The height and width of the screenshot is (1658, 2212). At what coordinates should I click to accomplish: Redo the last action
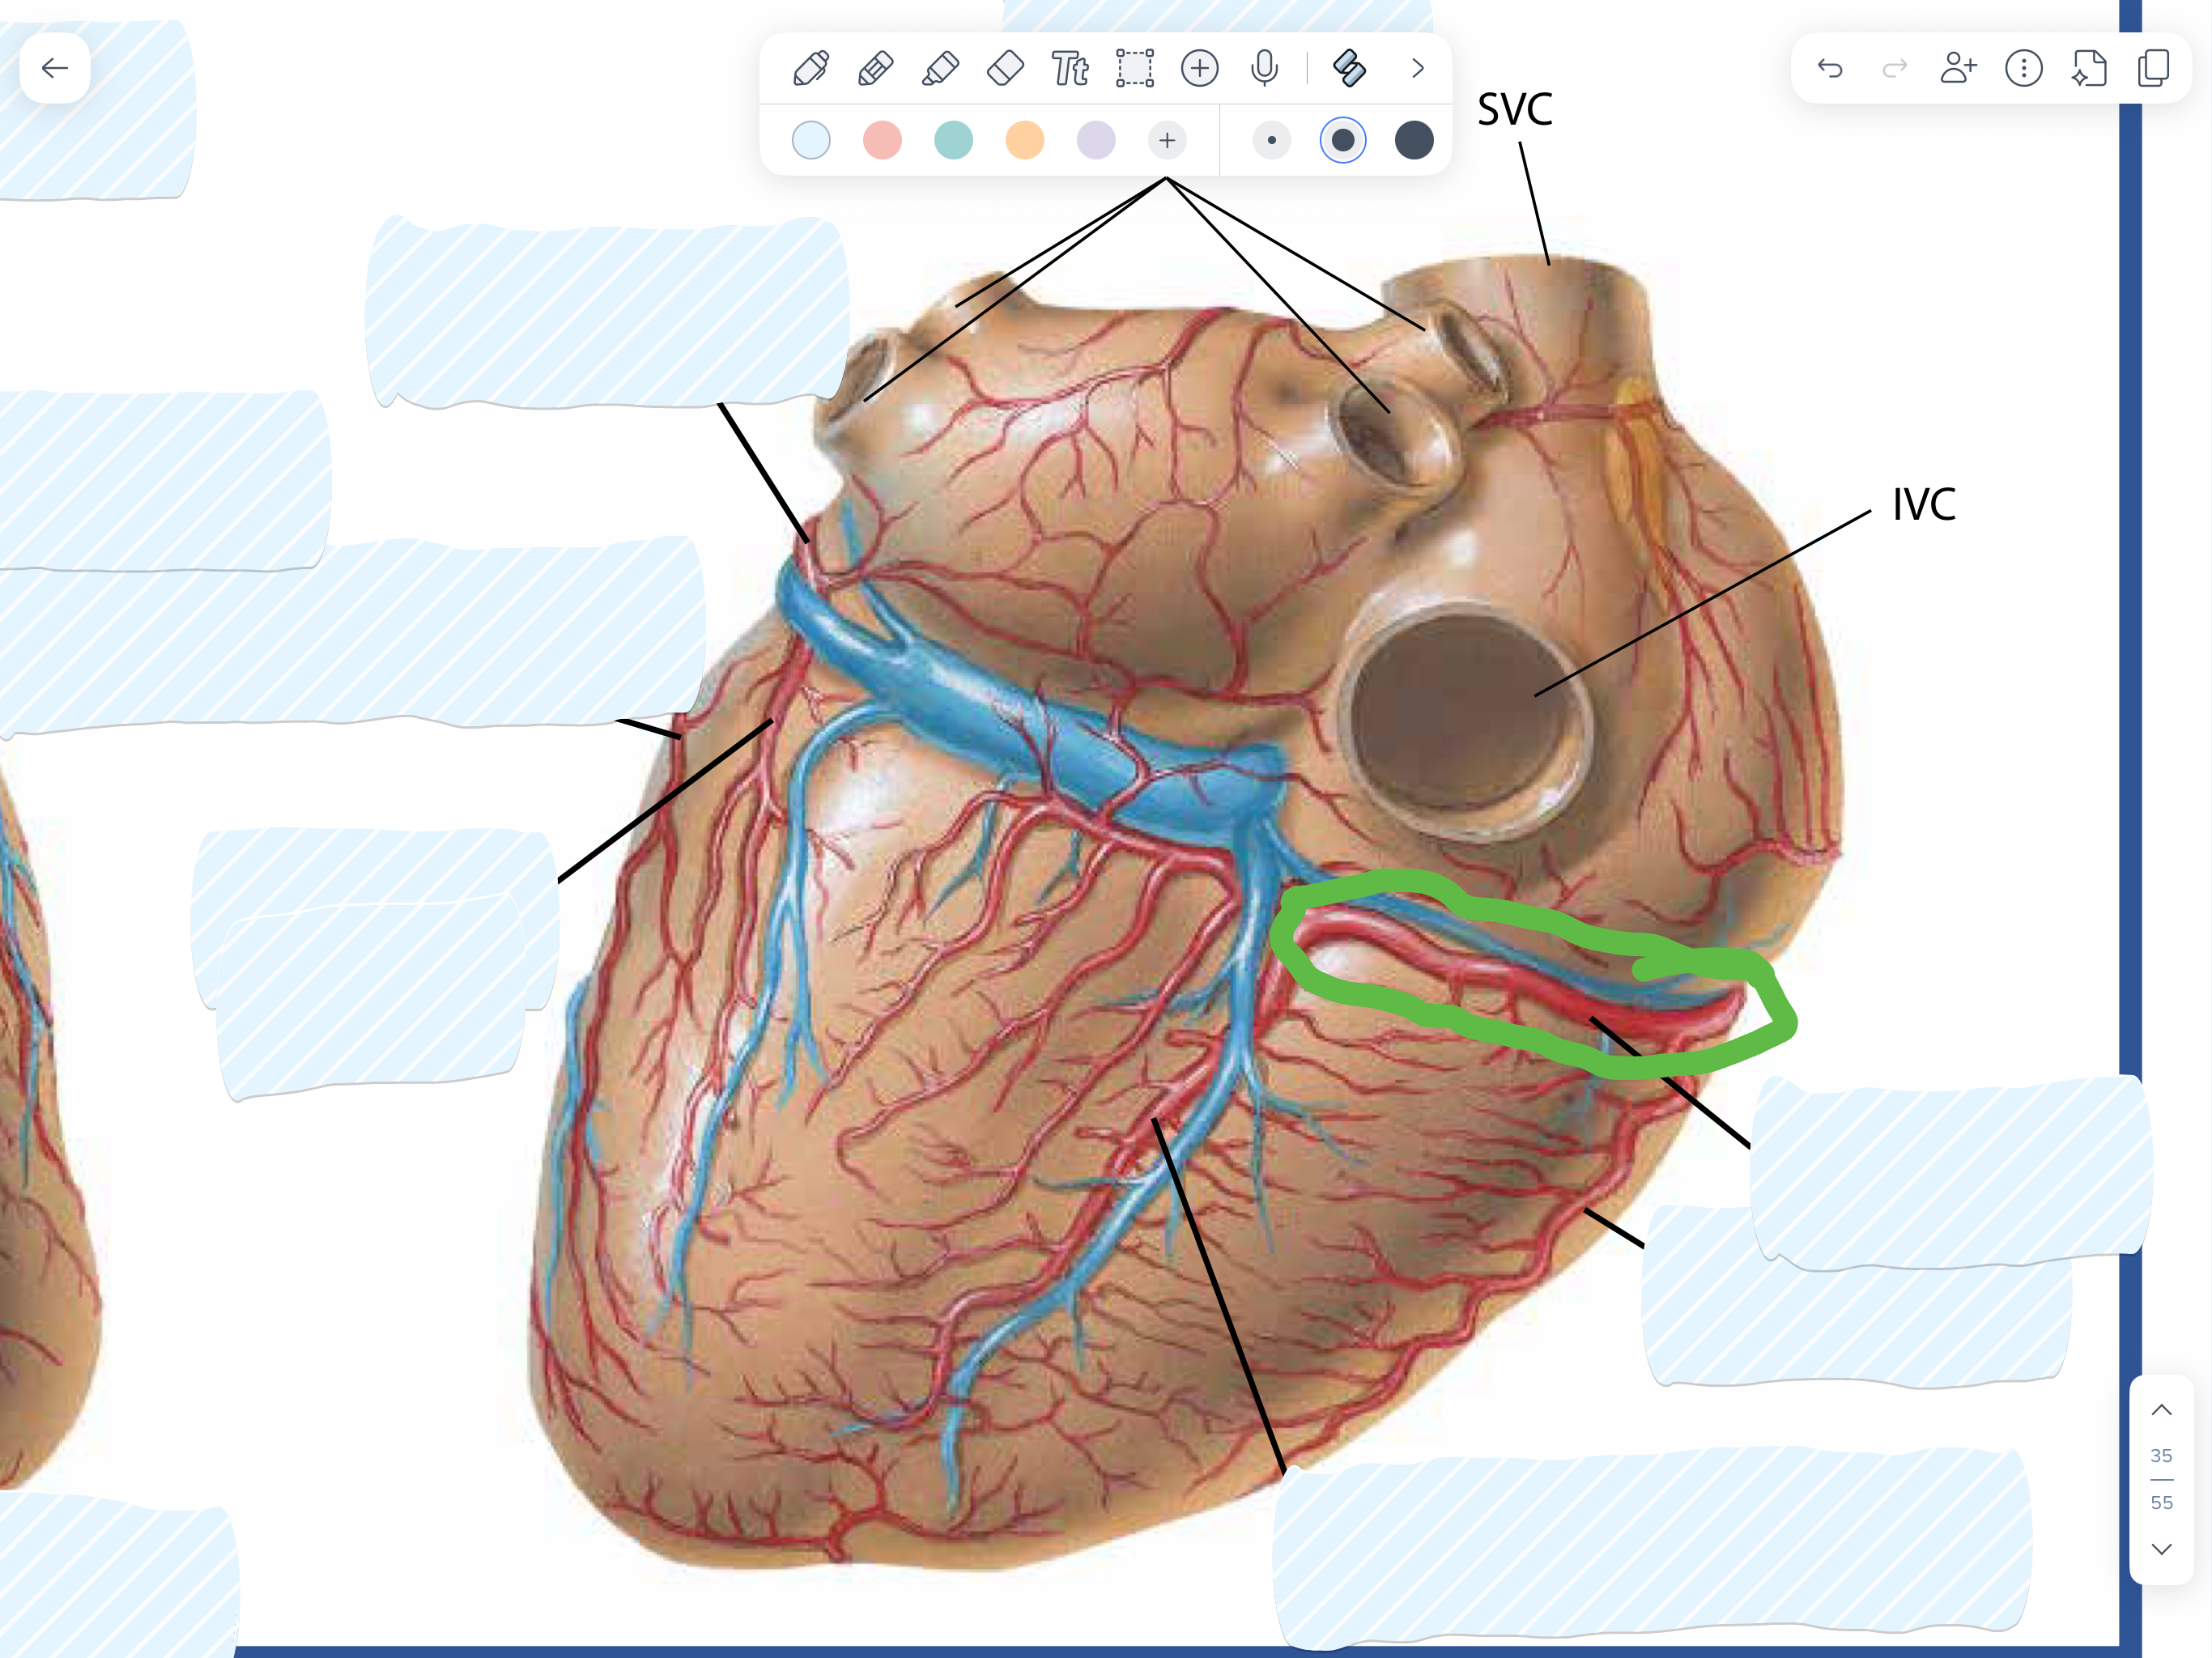[x=1895, y=68]
